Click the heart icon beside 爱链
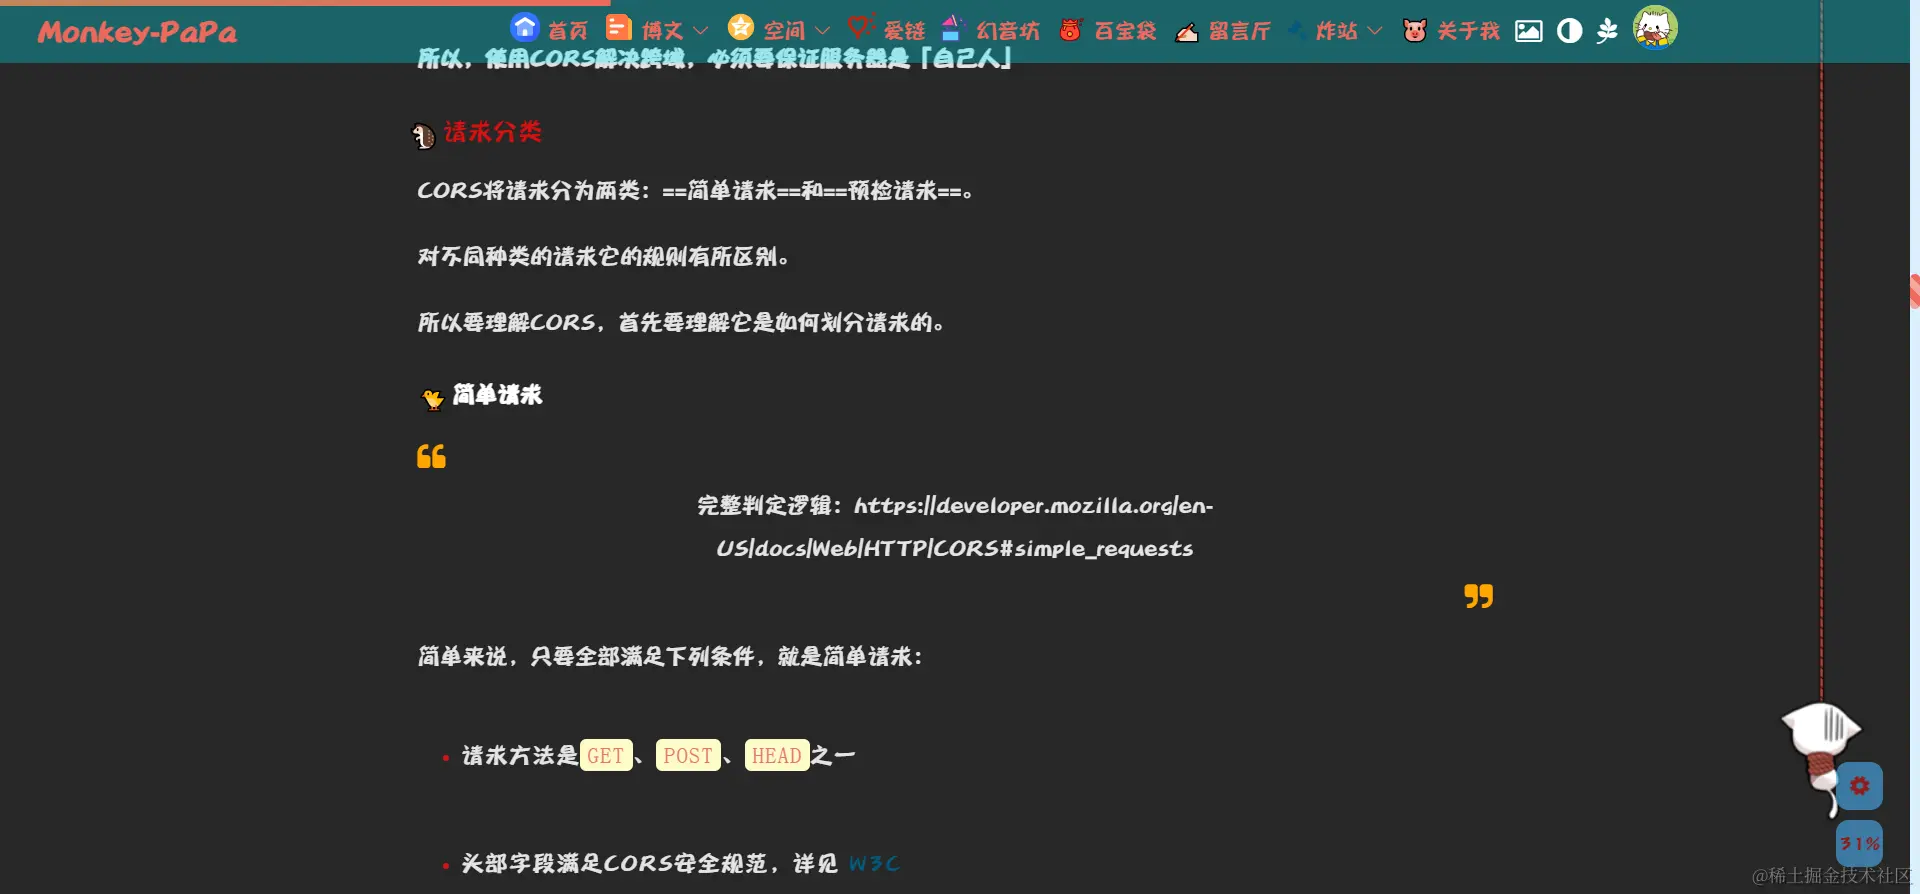Screen dimensions: 1920x894 pyautogui.click(x=861, y=27)
